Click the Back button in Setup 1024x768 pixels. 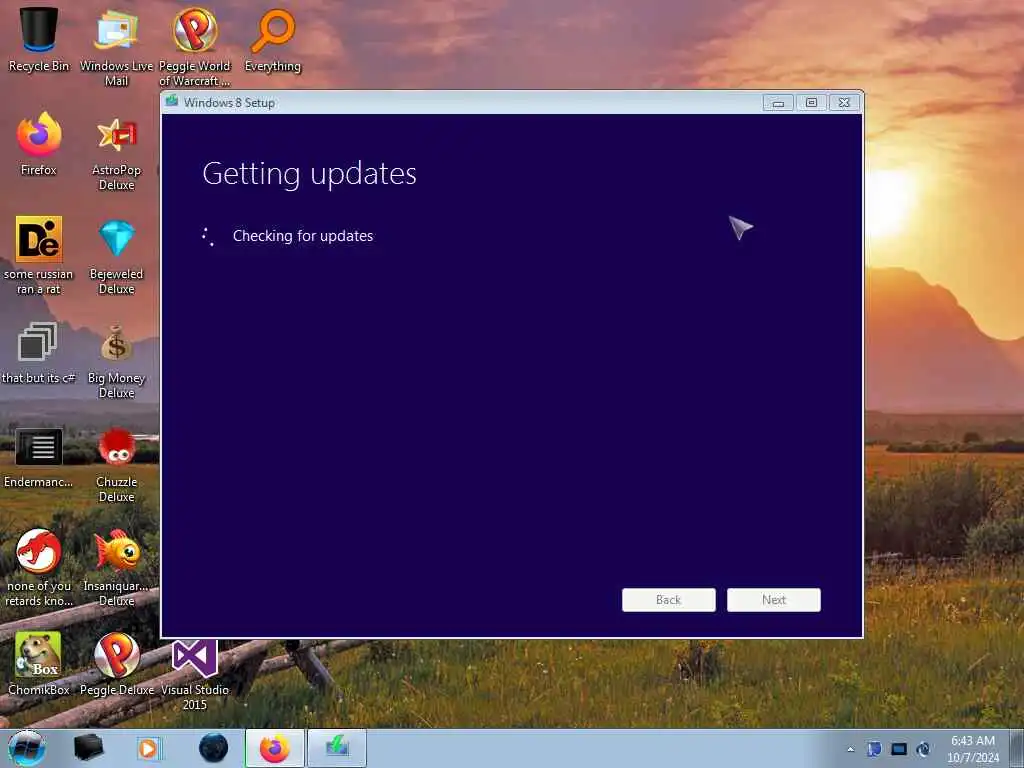coord(669,600)
